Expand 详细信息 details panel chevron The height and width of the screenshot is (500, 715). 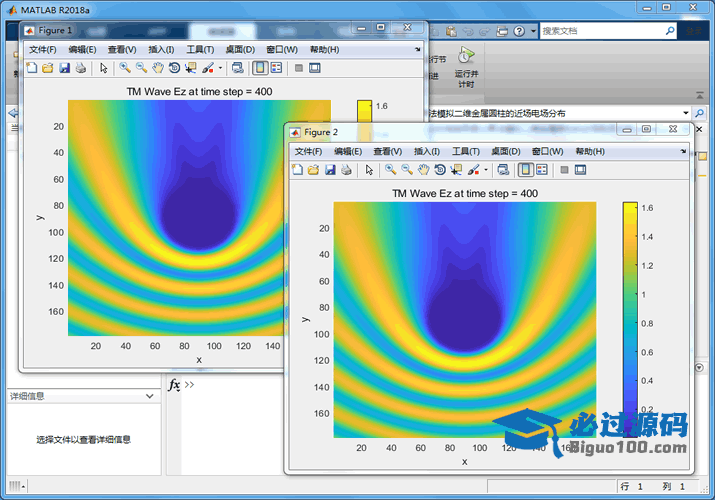pos(150,396)
